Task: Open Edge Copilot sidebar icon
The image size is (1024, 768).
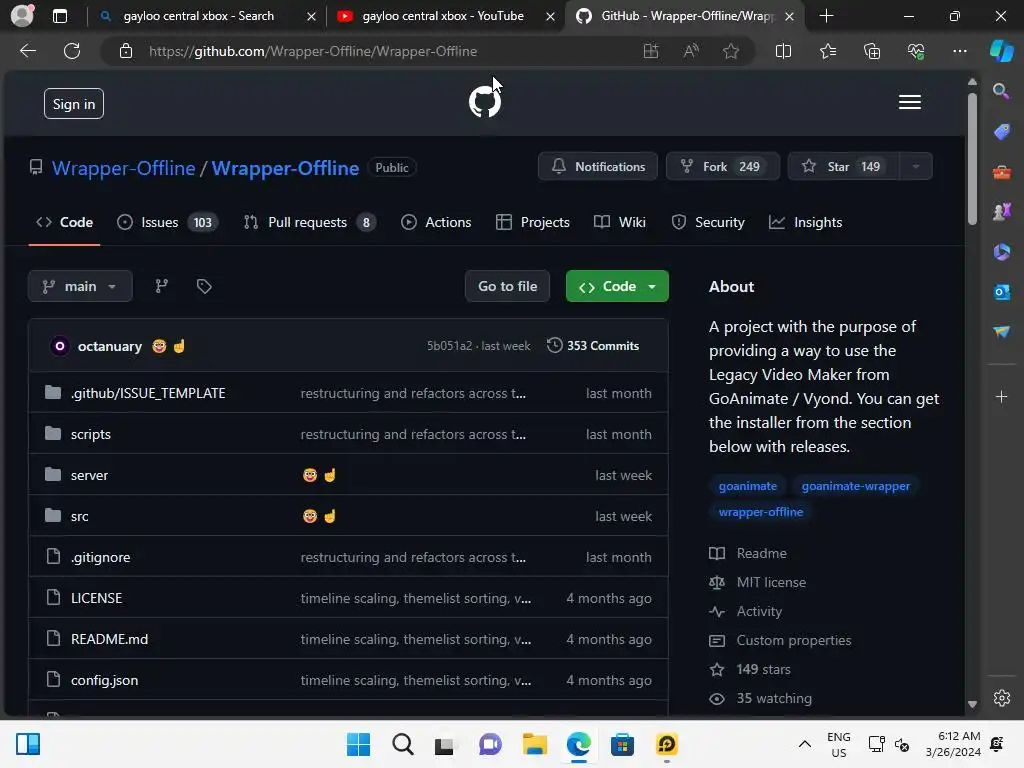Action: 1001,51
